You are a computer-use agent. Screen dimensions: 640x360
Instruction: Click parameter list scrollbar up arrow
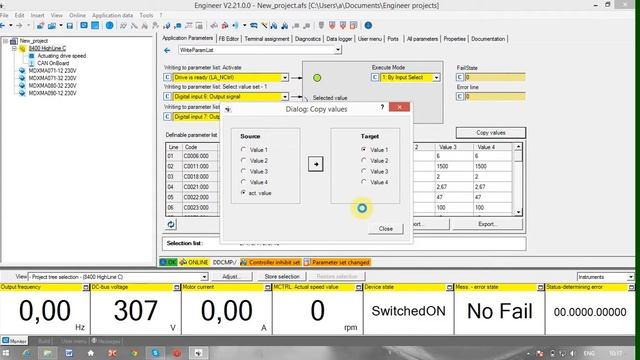click(518, 147)
